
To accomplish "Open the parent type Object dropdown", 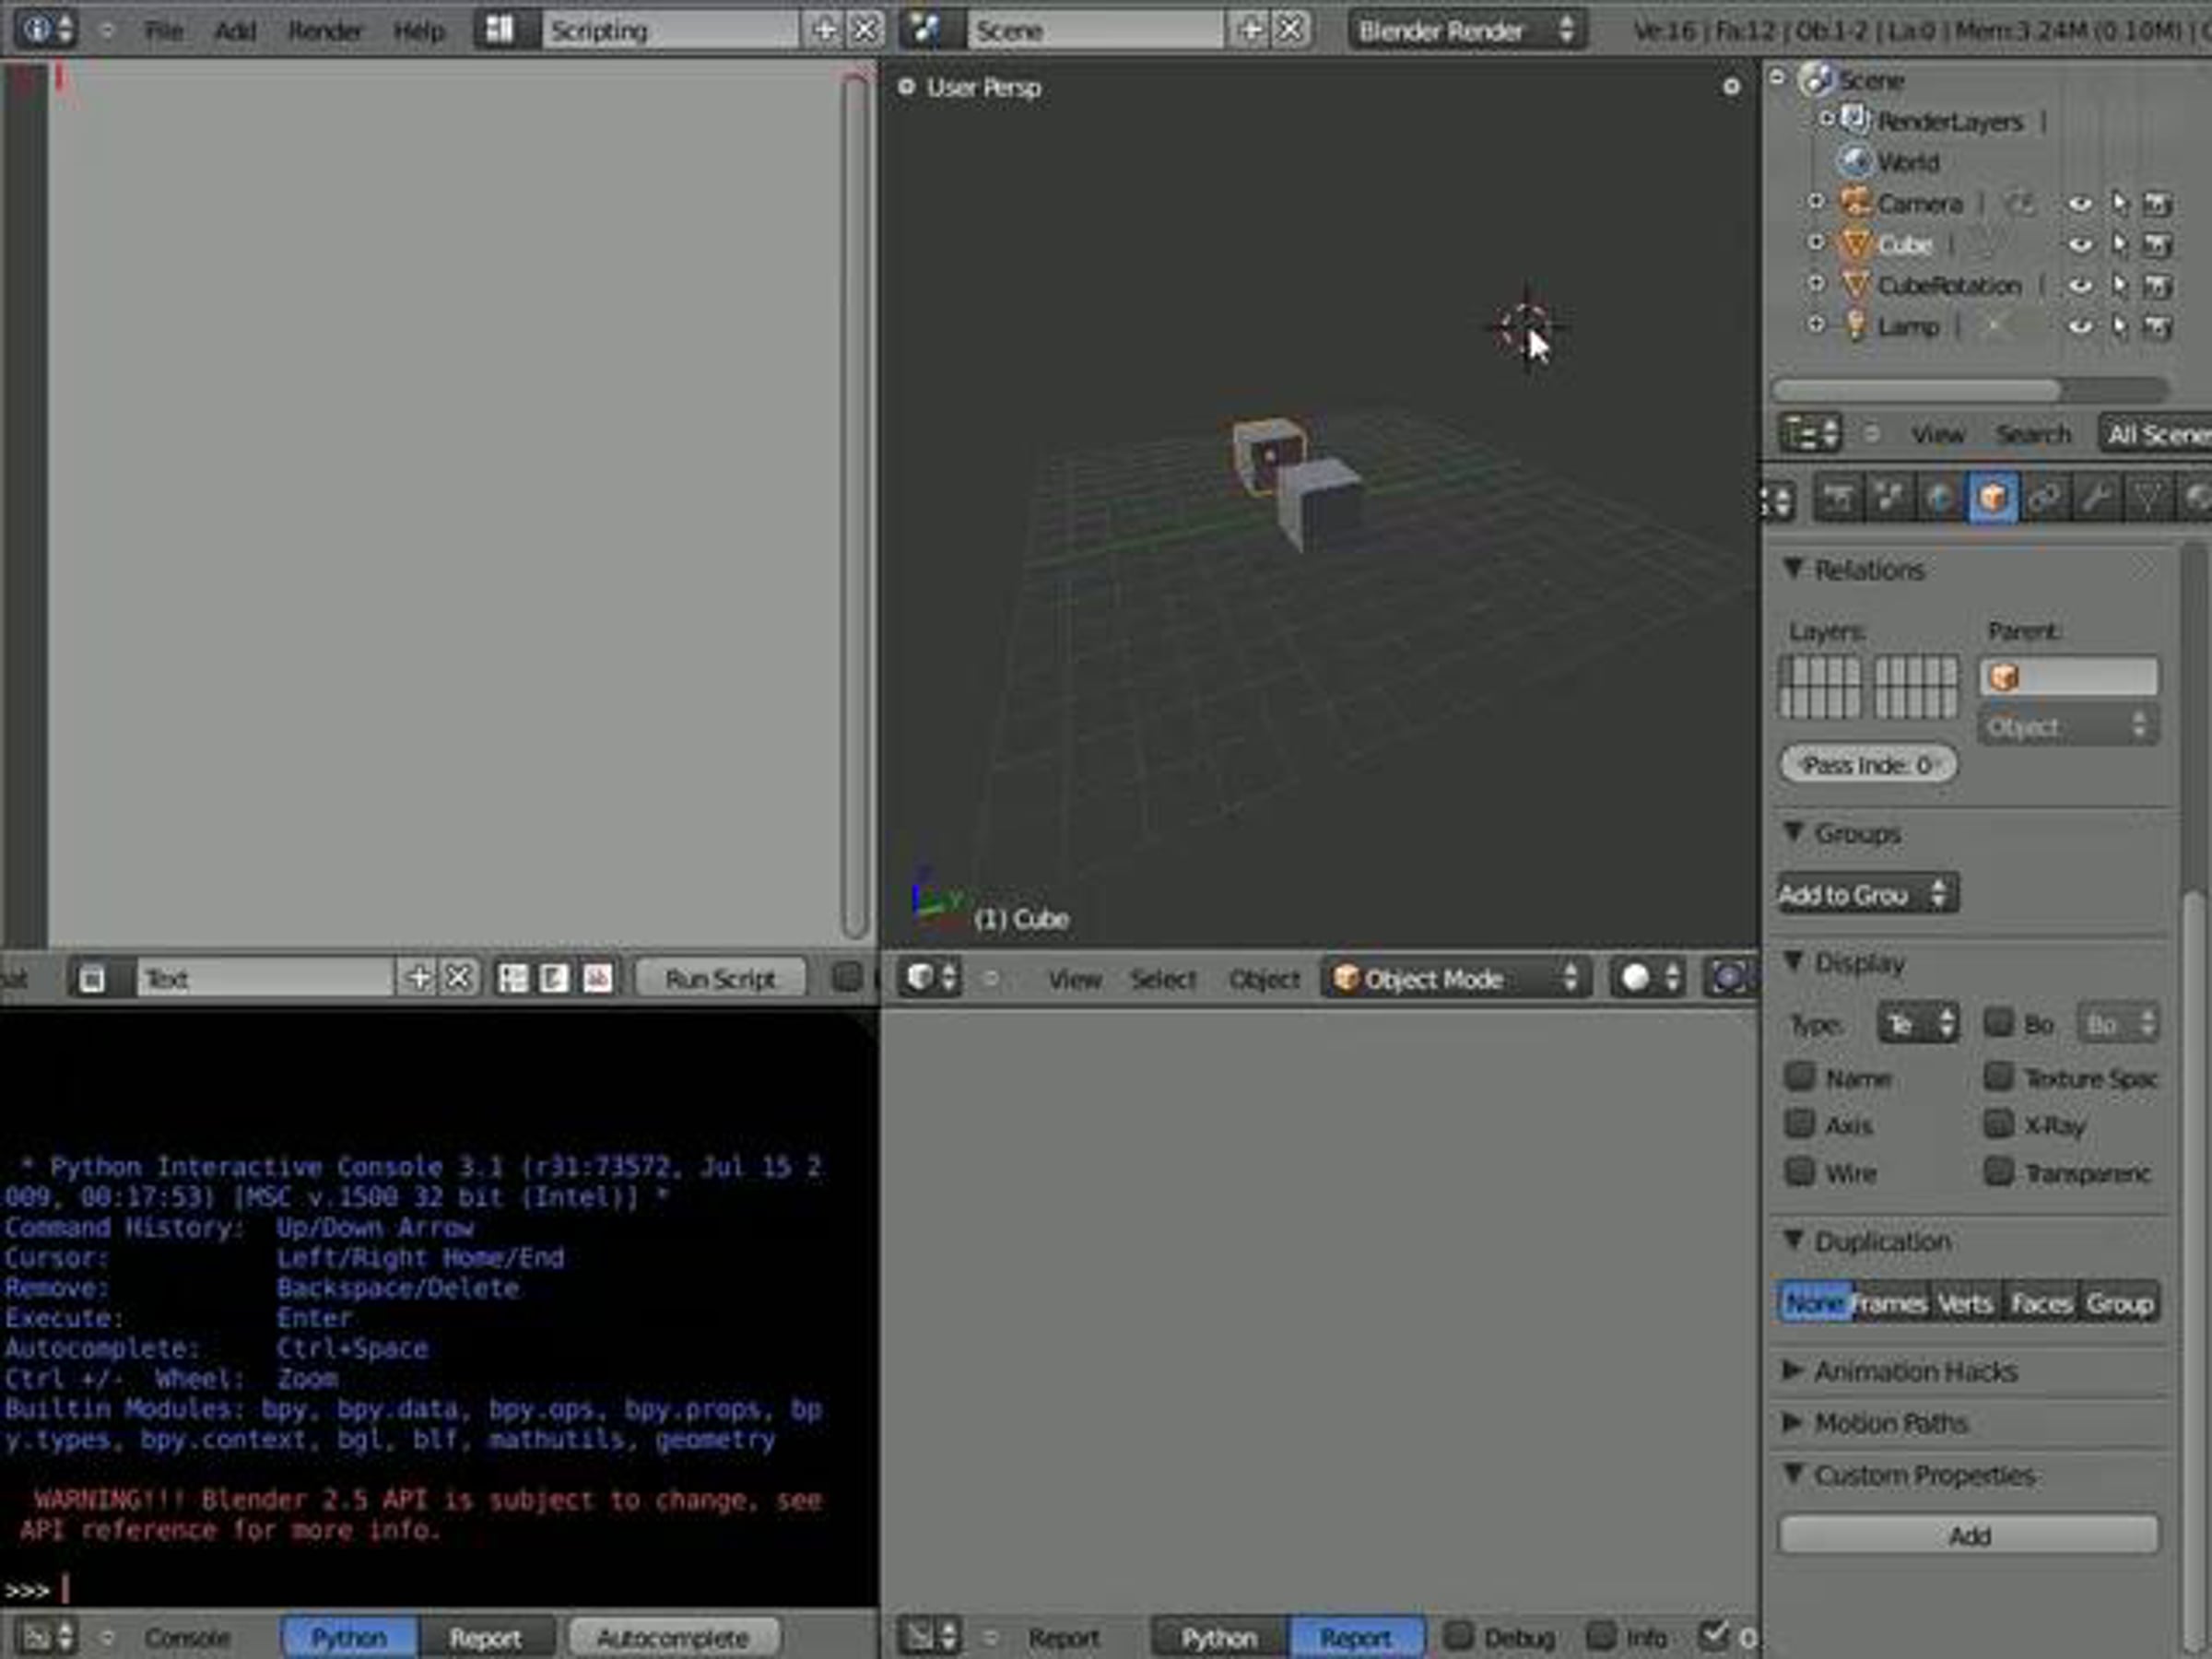I will (x=2068, y=726).
